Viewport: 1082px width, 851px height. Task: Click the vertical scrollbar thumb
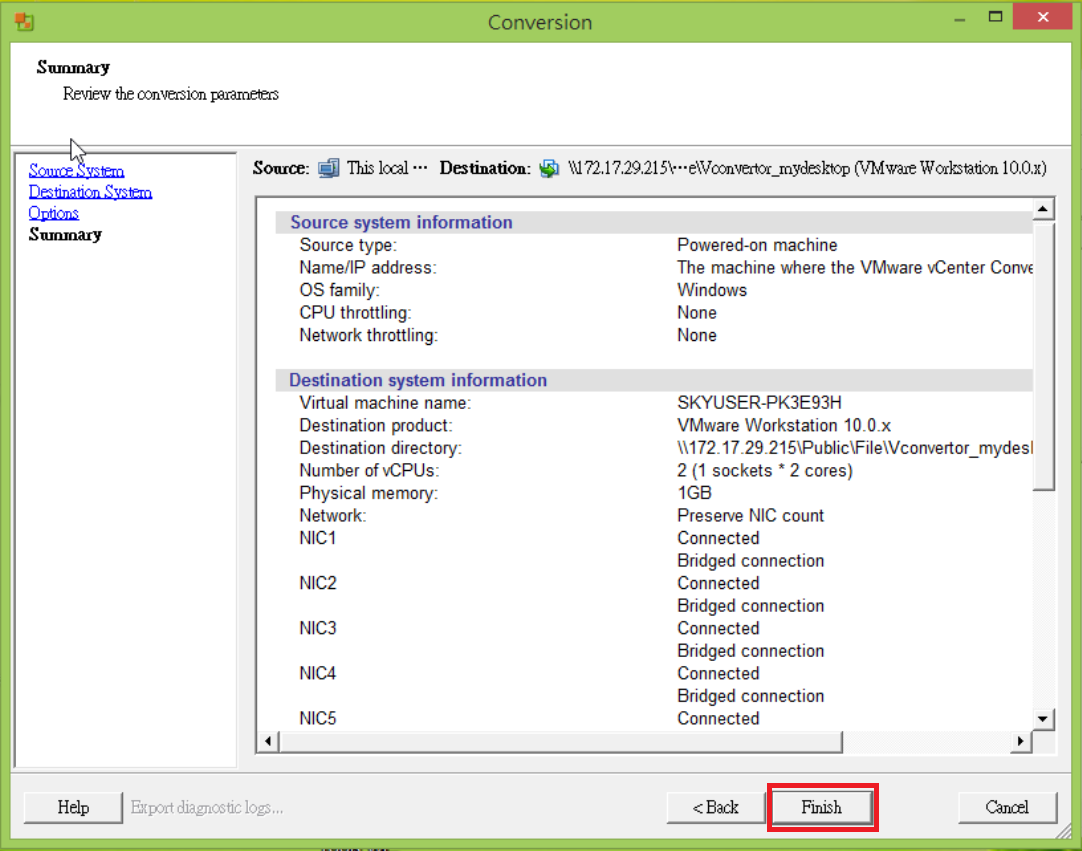pos(1043,355)
